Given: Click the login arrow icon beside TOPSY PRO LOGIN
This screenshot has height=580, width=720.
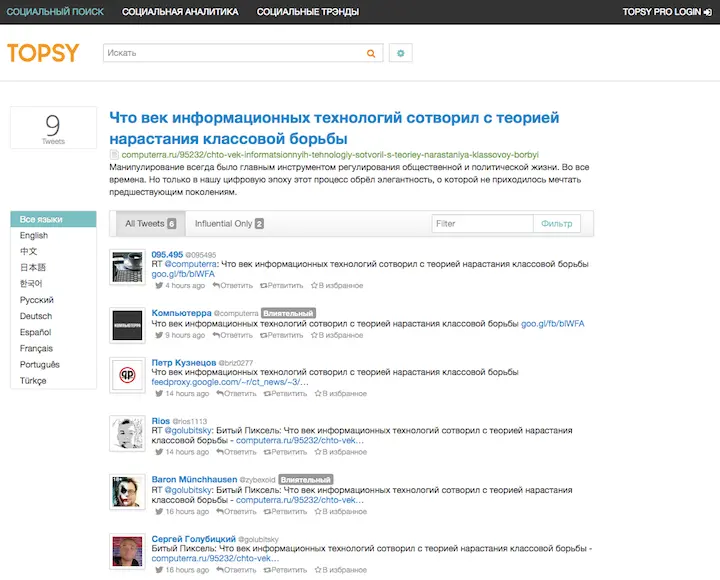Looking at the screenshot, I should coord(708,12).
